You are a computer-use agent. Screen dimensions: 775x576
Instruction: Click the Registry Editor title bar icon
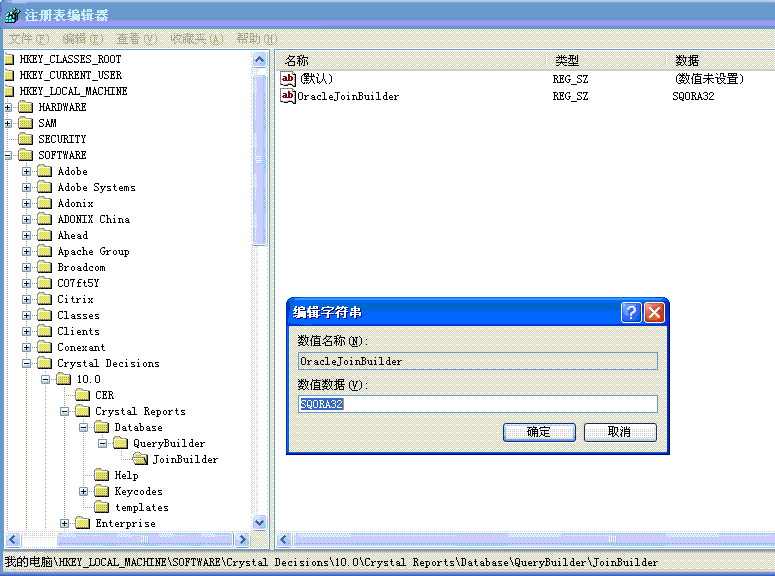click(x=11, y=15)
